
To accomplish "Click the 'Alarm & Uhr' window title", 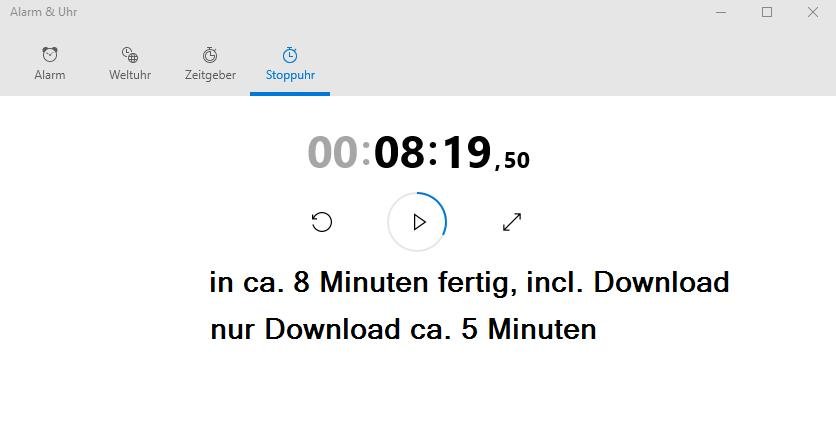I will point(44,12).
